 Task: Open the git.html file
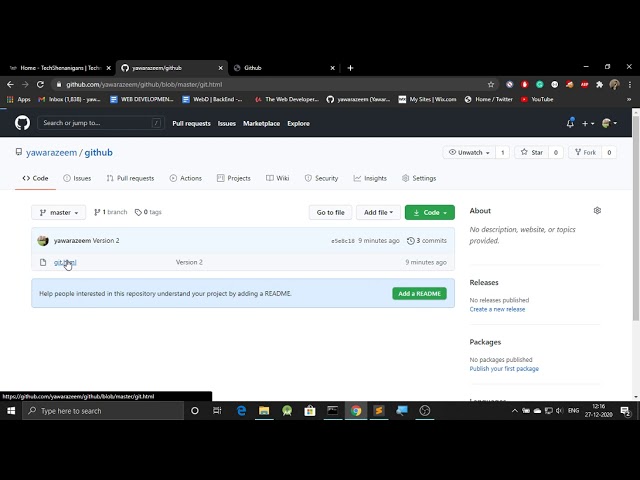[x=65, y=262]
